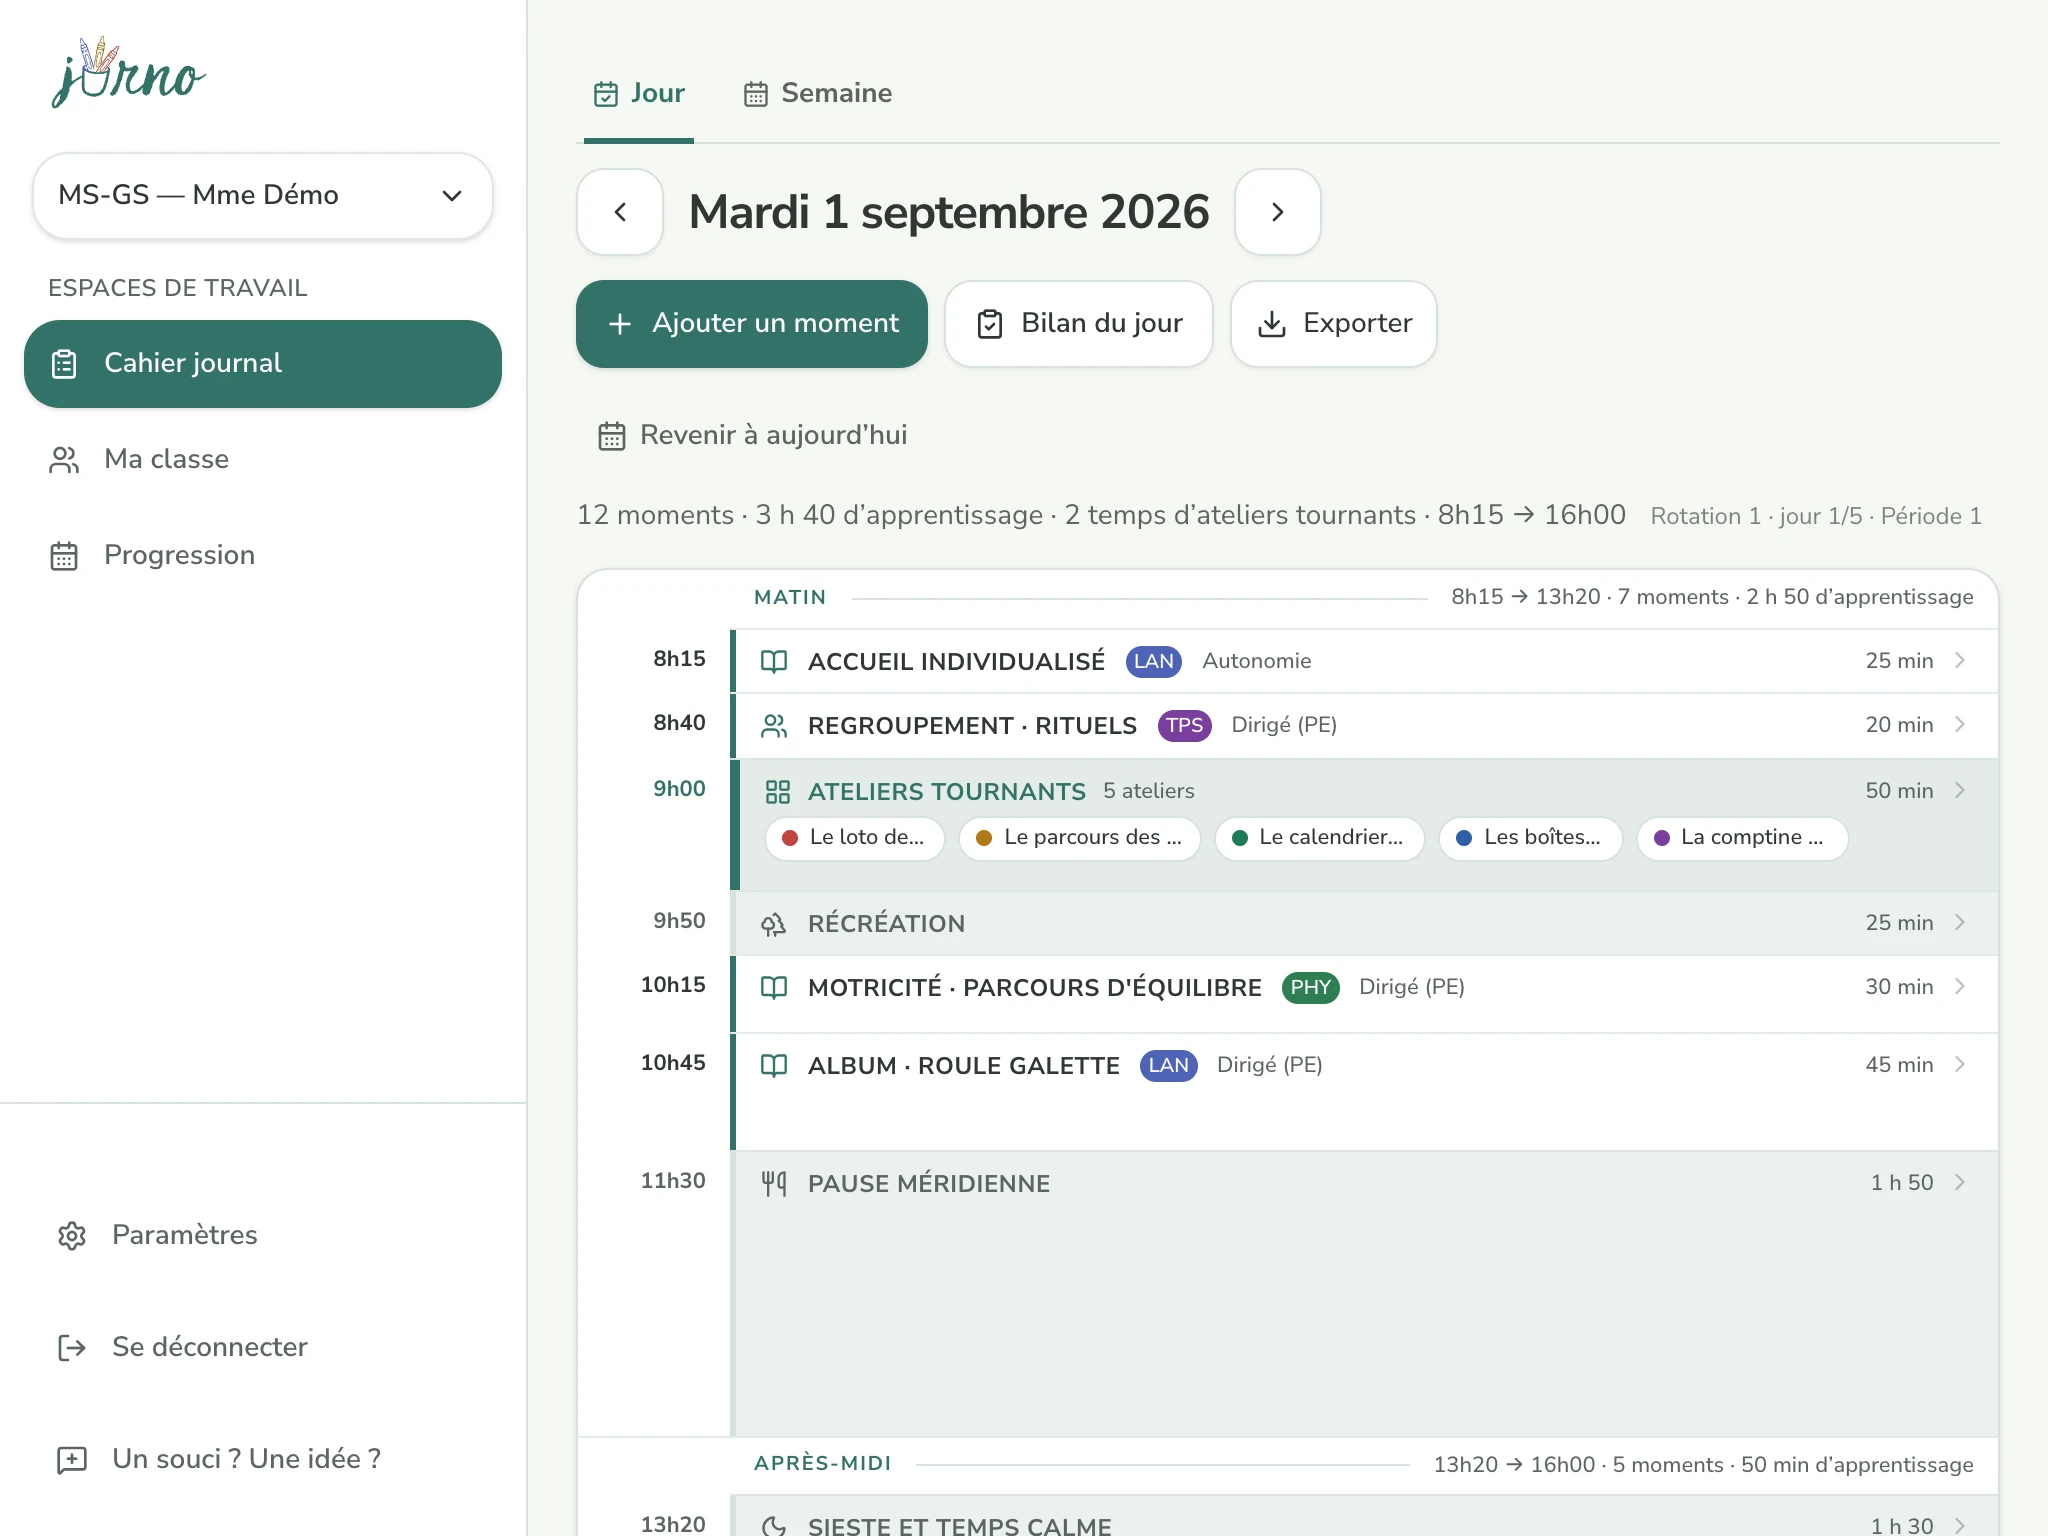Click Revenir à aujourd'hui link
2048x1536 pixels.
[752, 435]
